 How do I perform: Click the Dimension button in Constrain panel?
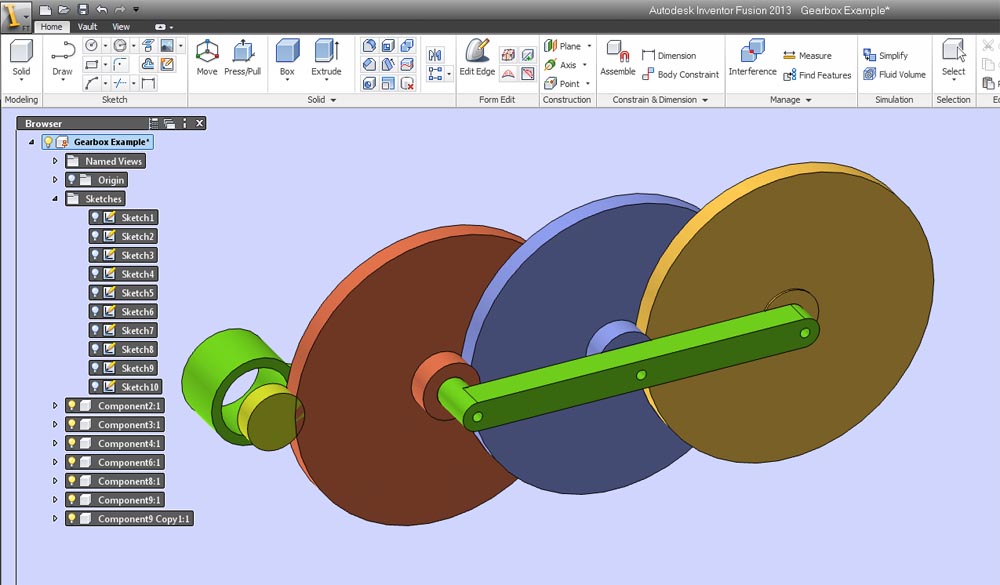coord(668,56)
